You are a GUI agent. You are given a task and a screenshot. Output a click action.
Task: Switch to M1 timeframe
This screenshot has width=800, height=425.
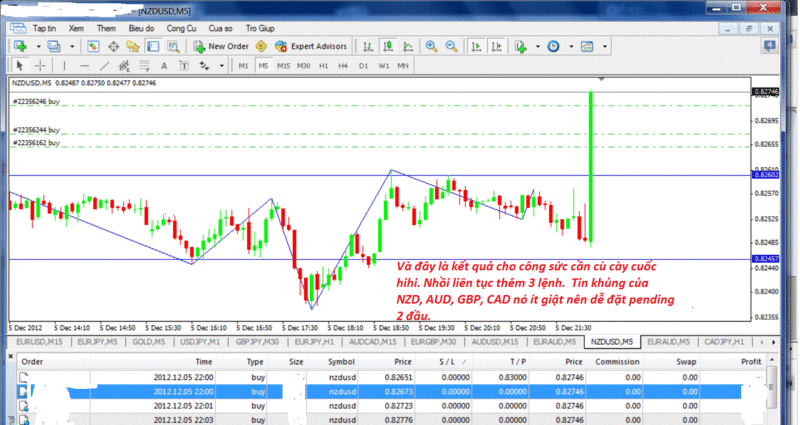(x=243, y=66)
